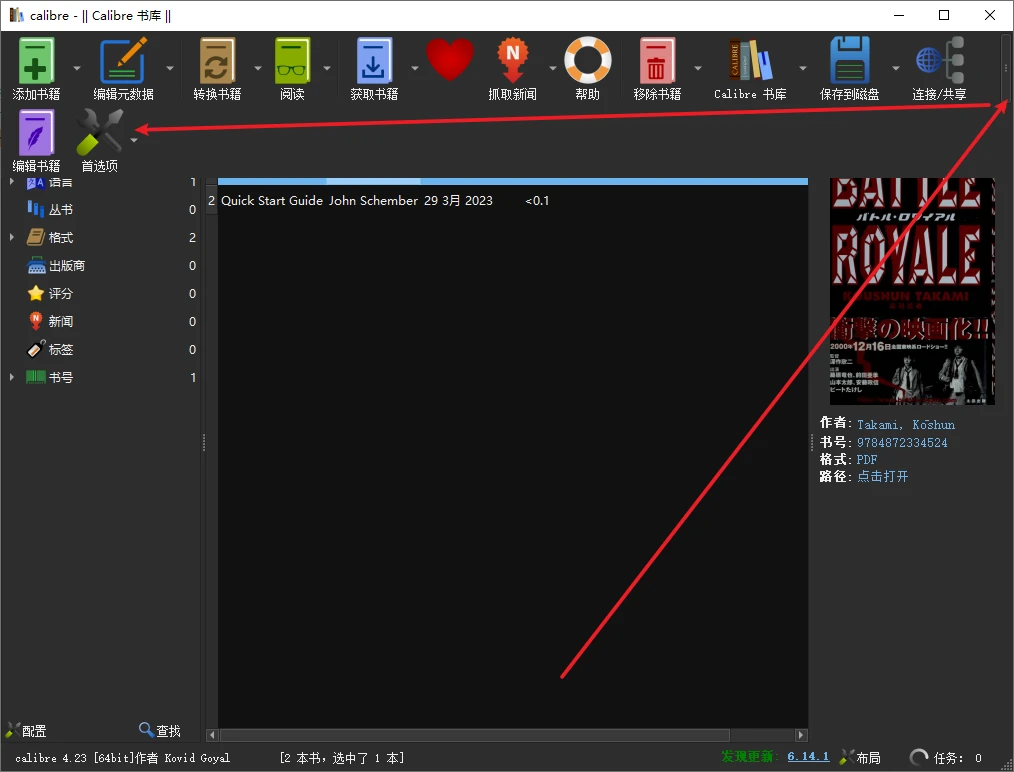The image size is (1014, 772).
Task: Open dropdown arrow next to 添加书籍
Action: point(77,68)
